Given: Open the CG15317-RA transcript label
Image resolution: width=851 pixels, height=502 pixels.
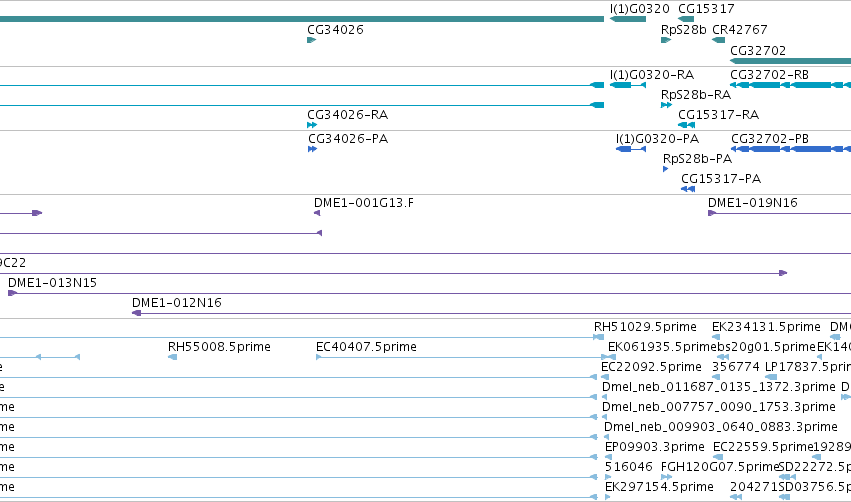Looking at the screenshot, I should pyautogui.click(x=719, y=115).
